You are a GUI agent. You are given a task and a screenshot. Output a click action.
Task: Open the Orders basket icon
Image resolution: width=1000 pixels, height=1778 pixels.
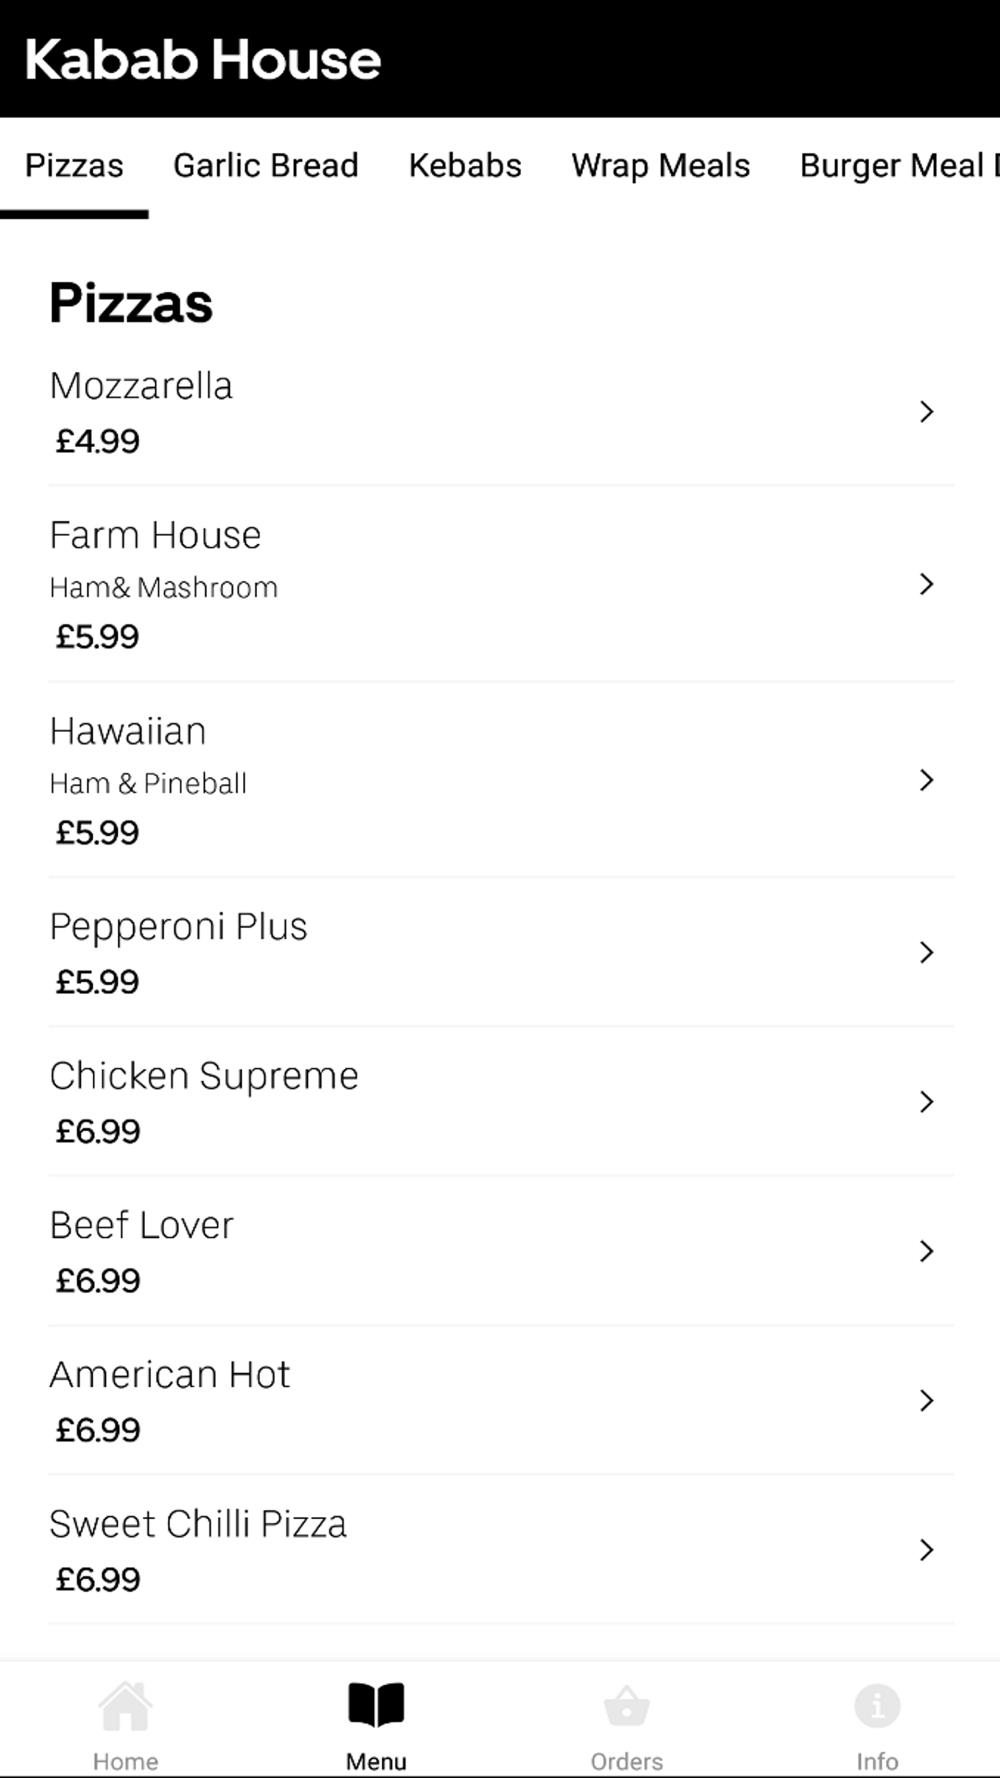coord(627,1708)
